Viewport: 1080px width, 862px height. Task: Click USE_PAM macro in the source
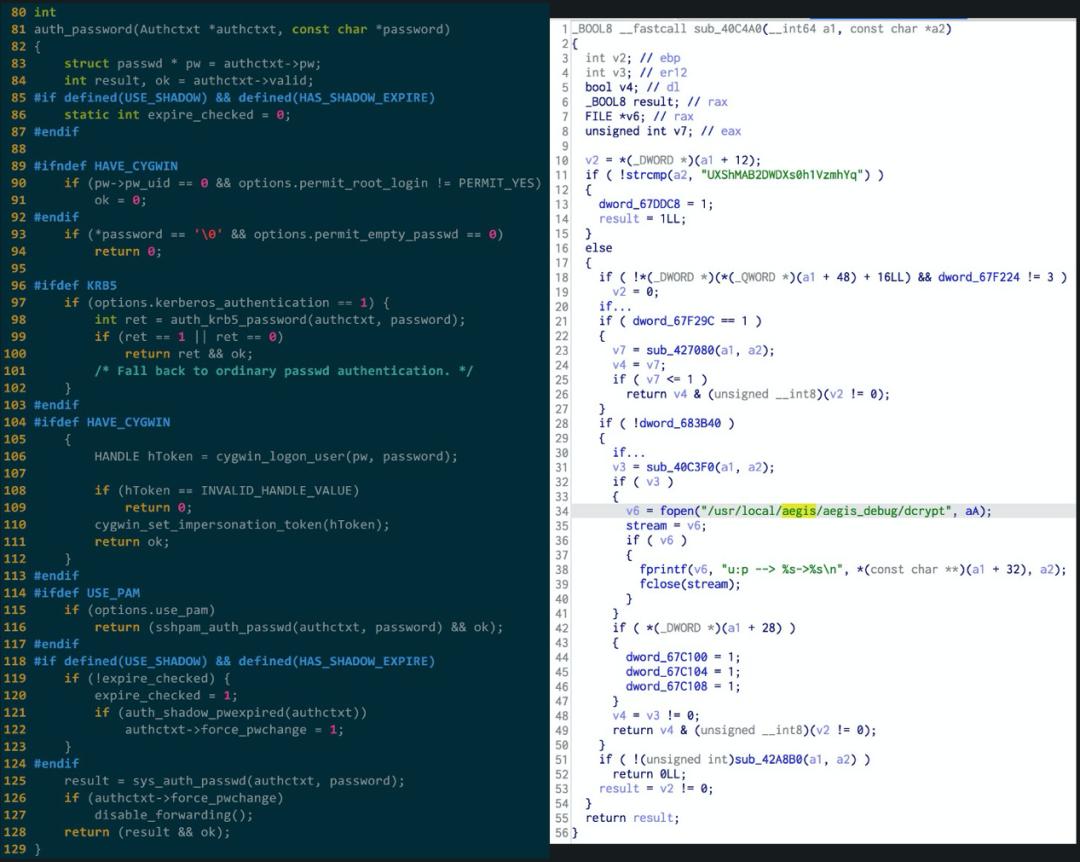[x=113, y=593]
